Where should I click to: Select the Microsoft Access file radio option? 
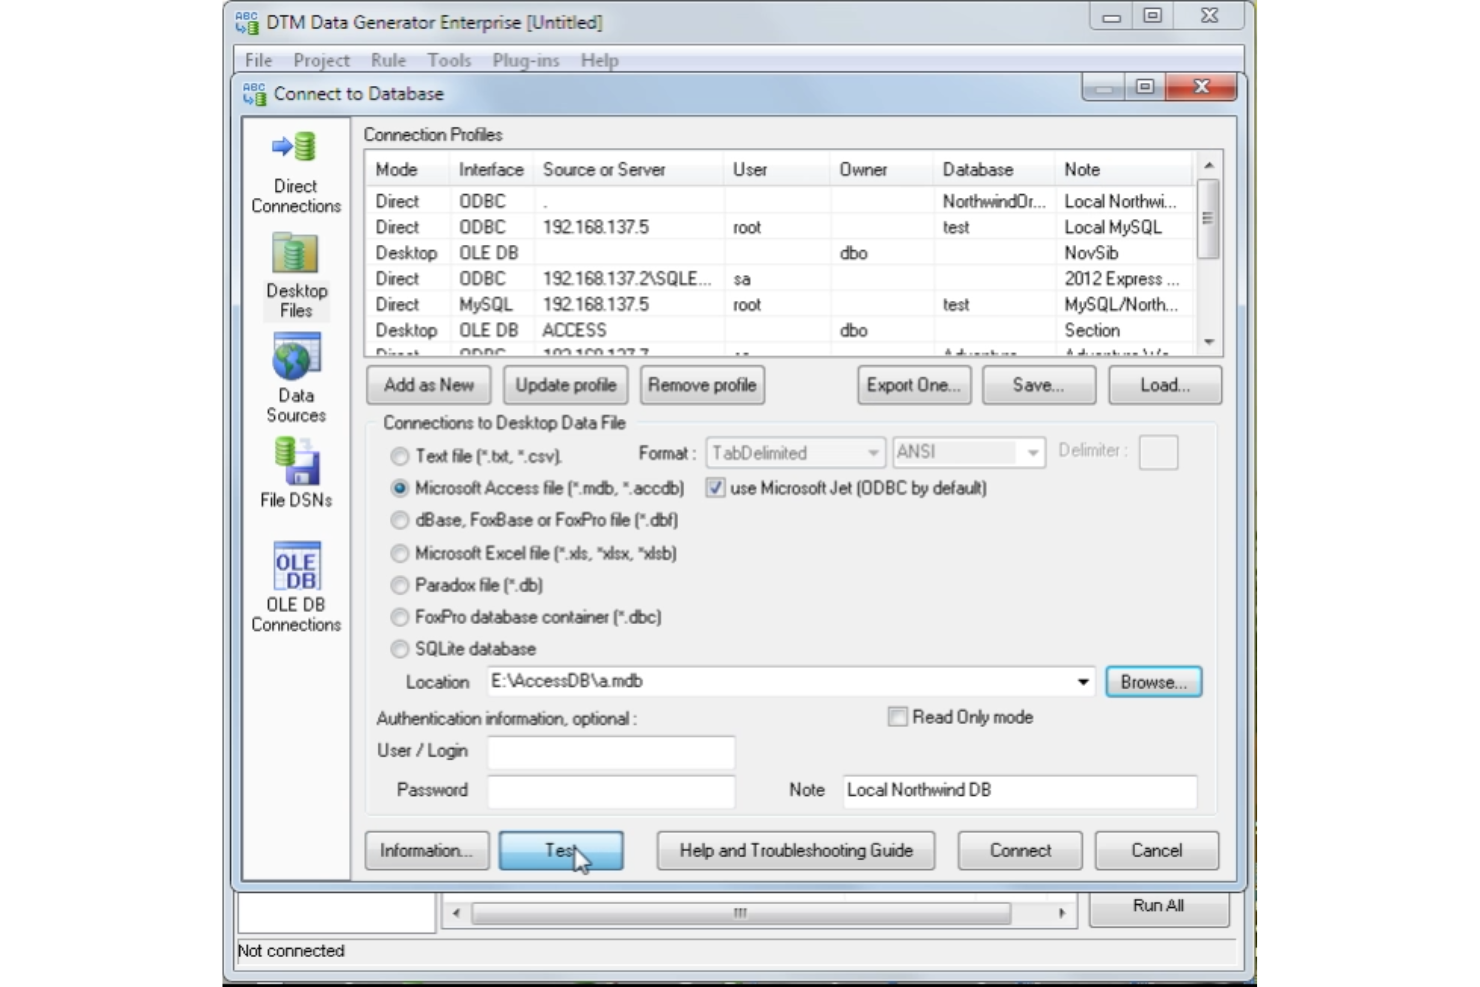(x=400, y=489)
